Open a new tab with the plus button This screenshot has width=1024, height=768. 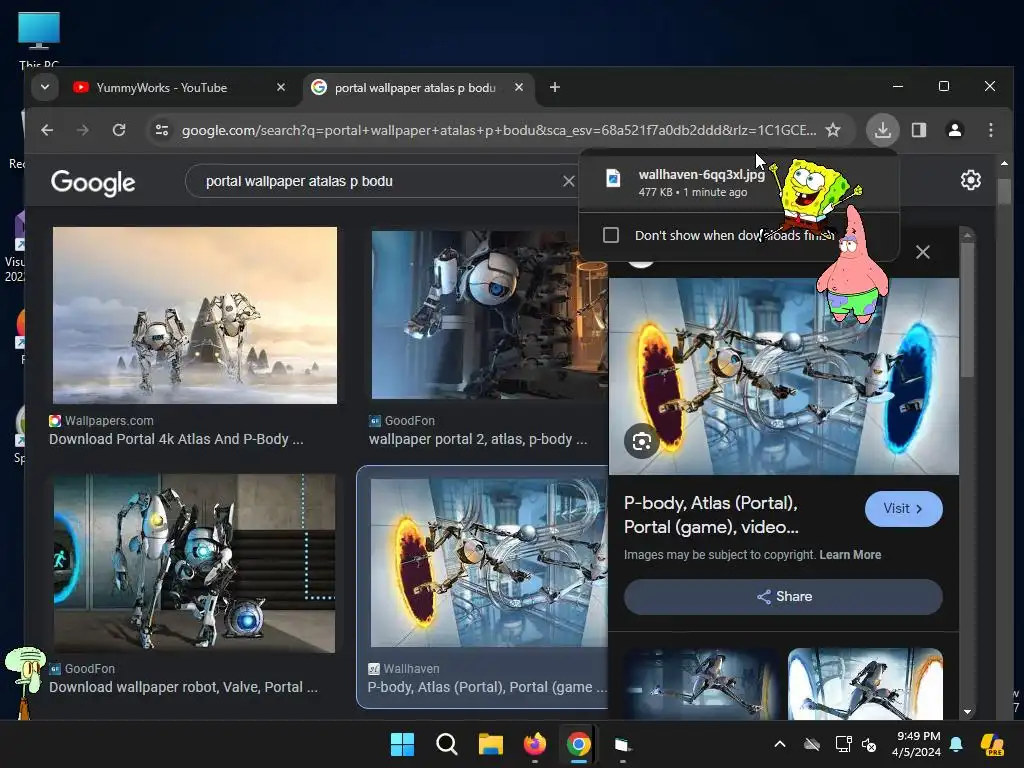click(554, 88)
